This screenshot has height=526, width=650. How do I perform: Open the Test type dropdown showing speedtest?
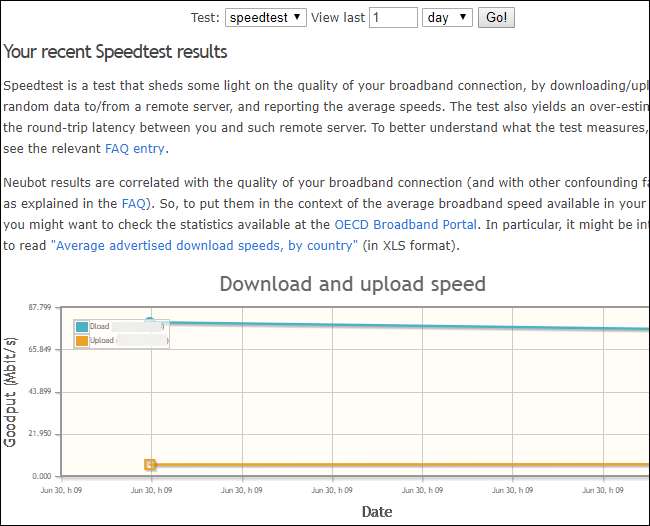point(266,17)
